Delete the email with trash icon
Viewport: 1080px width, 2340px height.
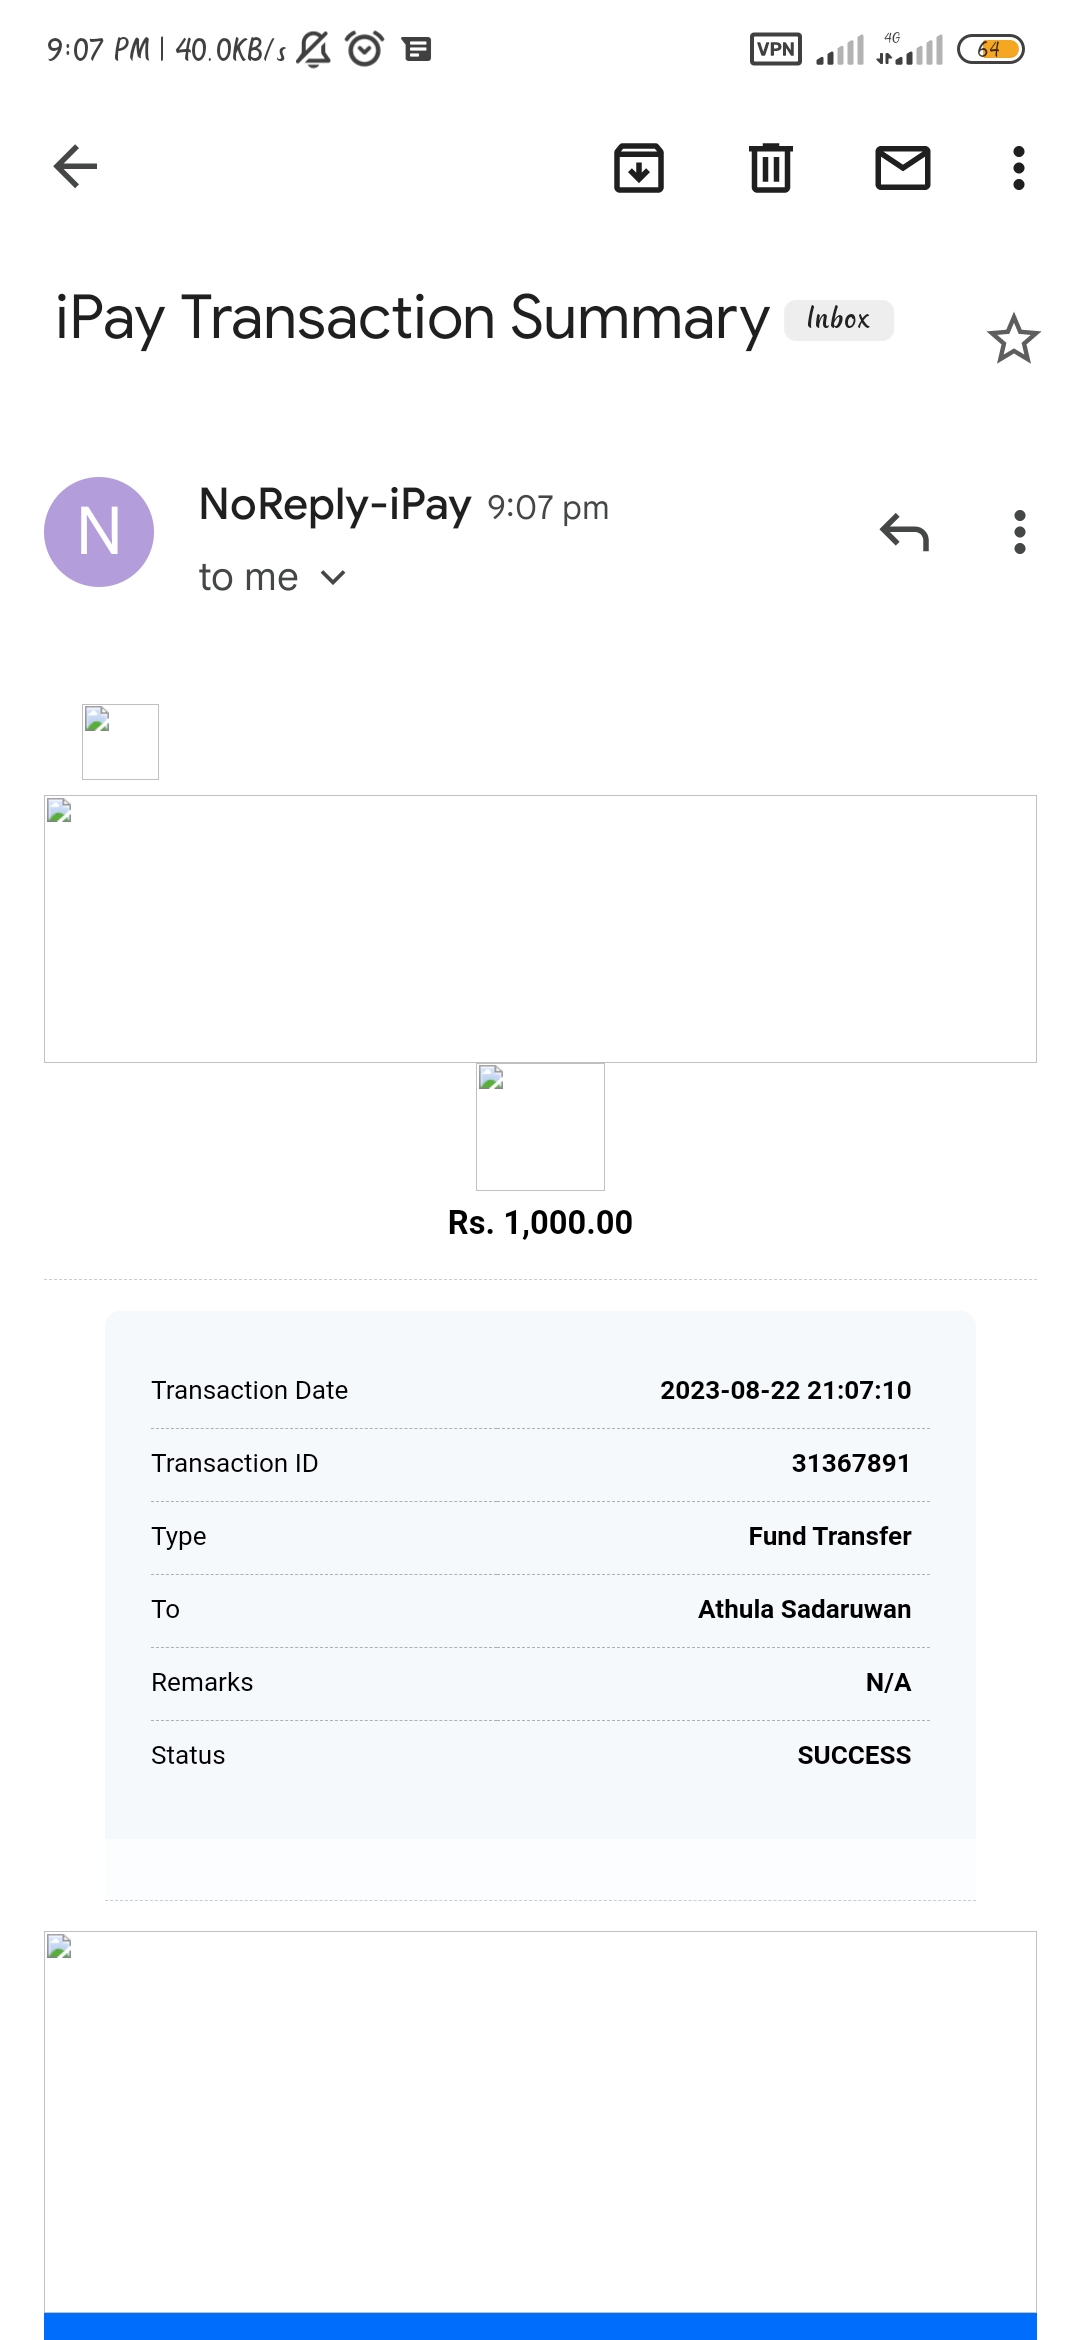(771, 167)
